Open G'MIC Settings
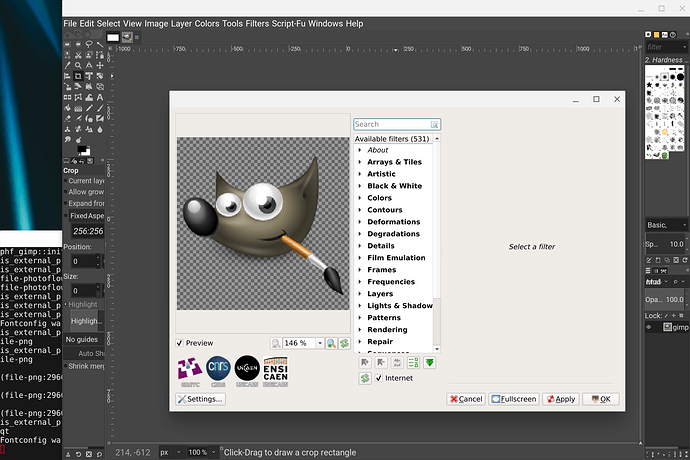The height and width of the screenshot is (460, 690). click(x=201, y=399)
